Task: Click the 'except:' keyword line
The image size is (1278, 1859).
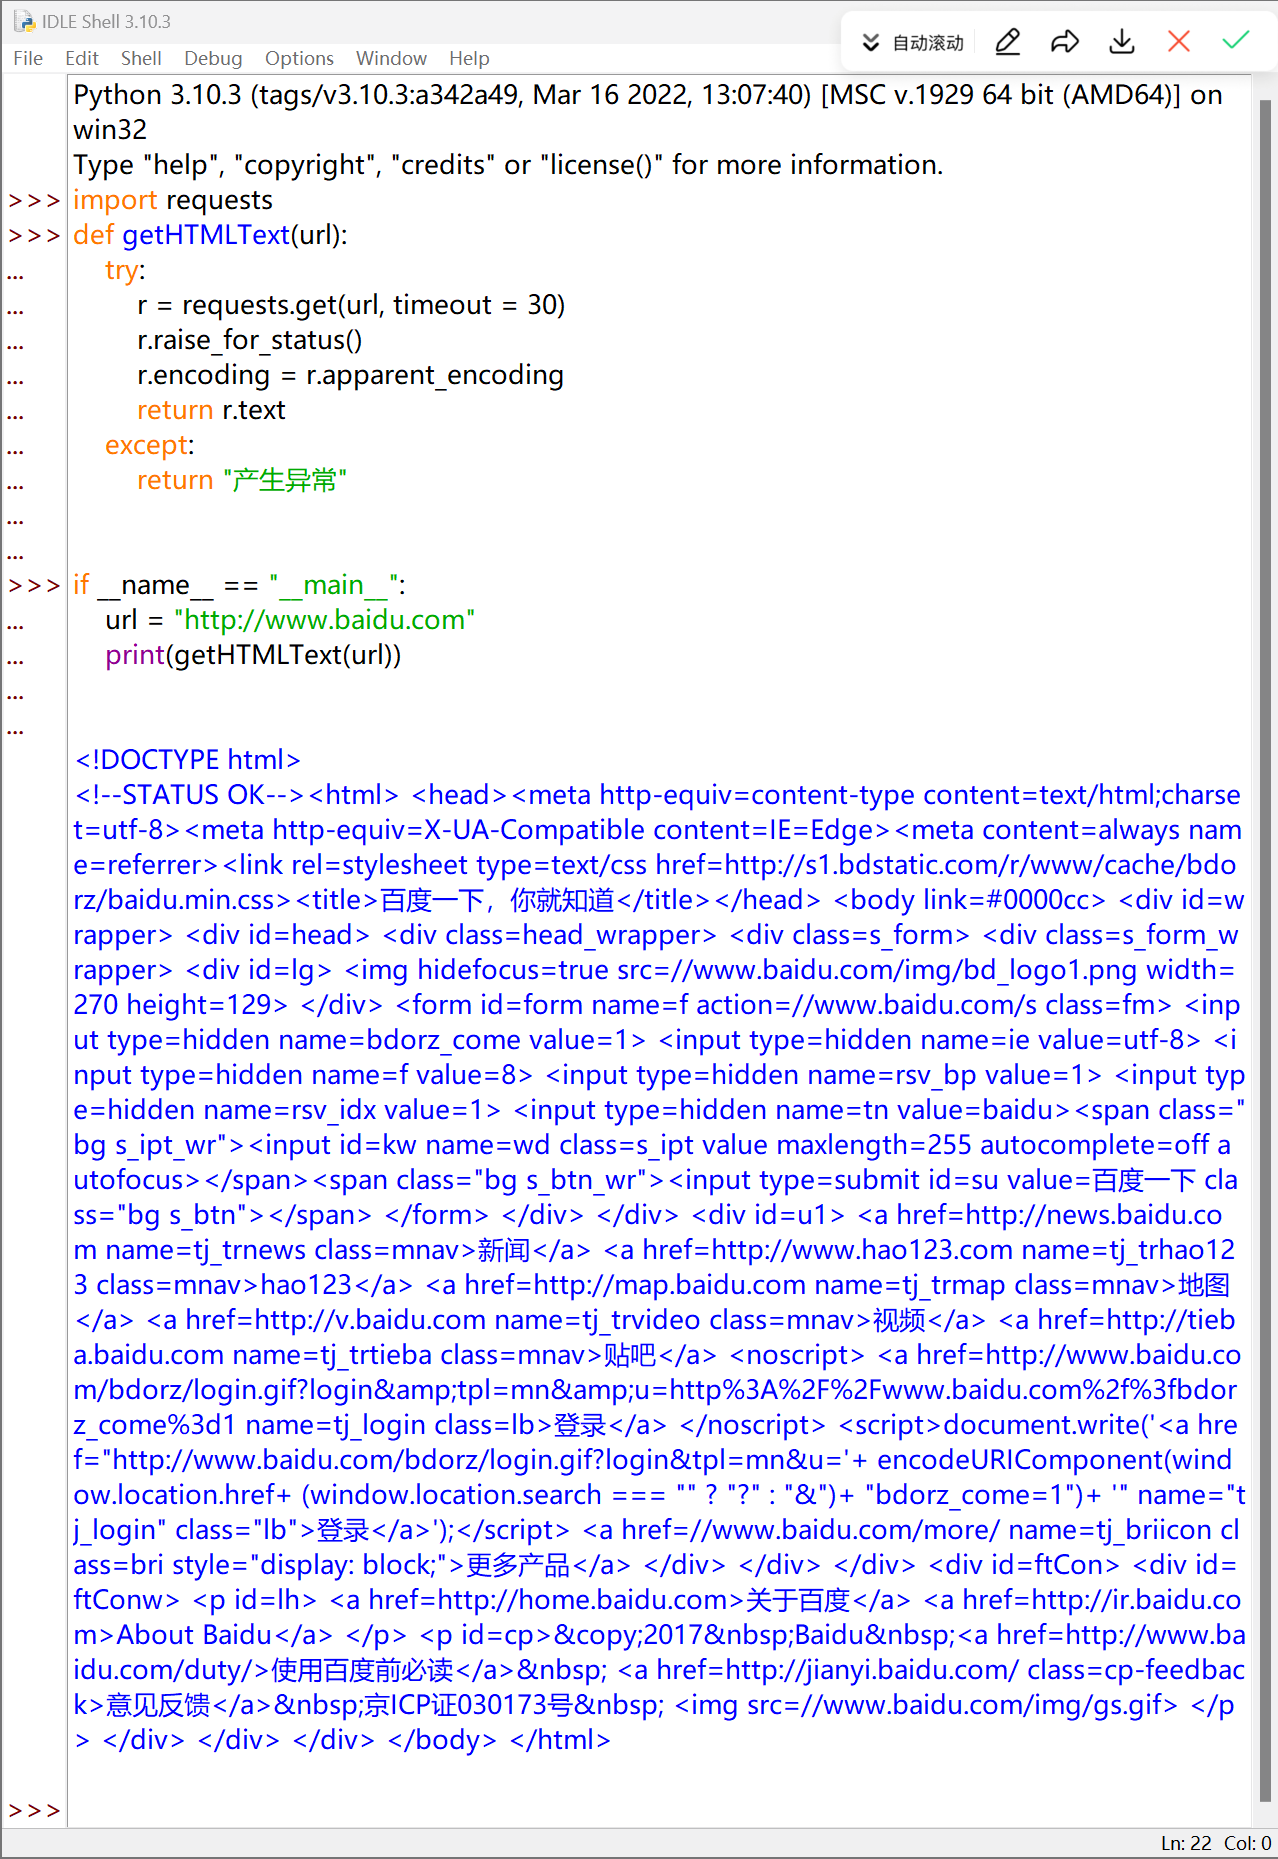Action: (x=150, y=445)
